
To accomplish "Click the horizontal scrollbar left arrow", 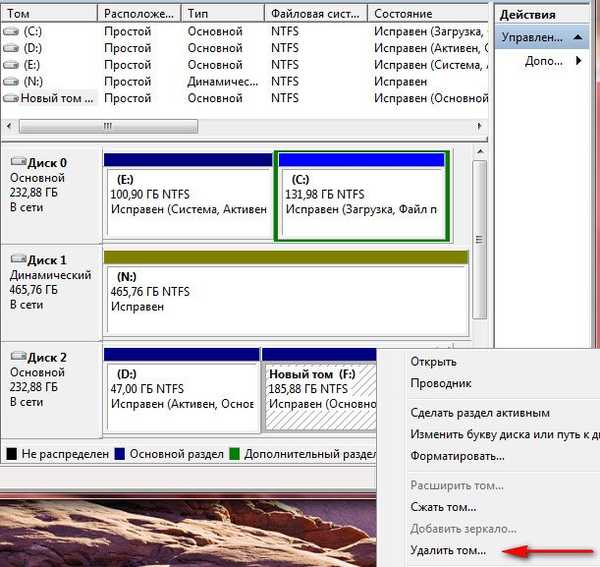I will pyautogui.click(x=9, y=126).
